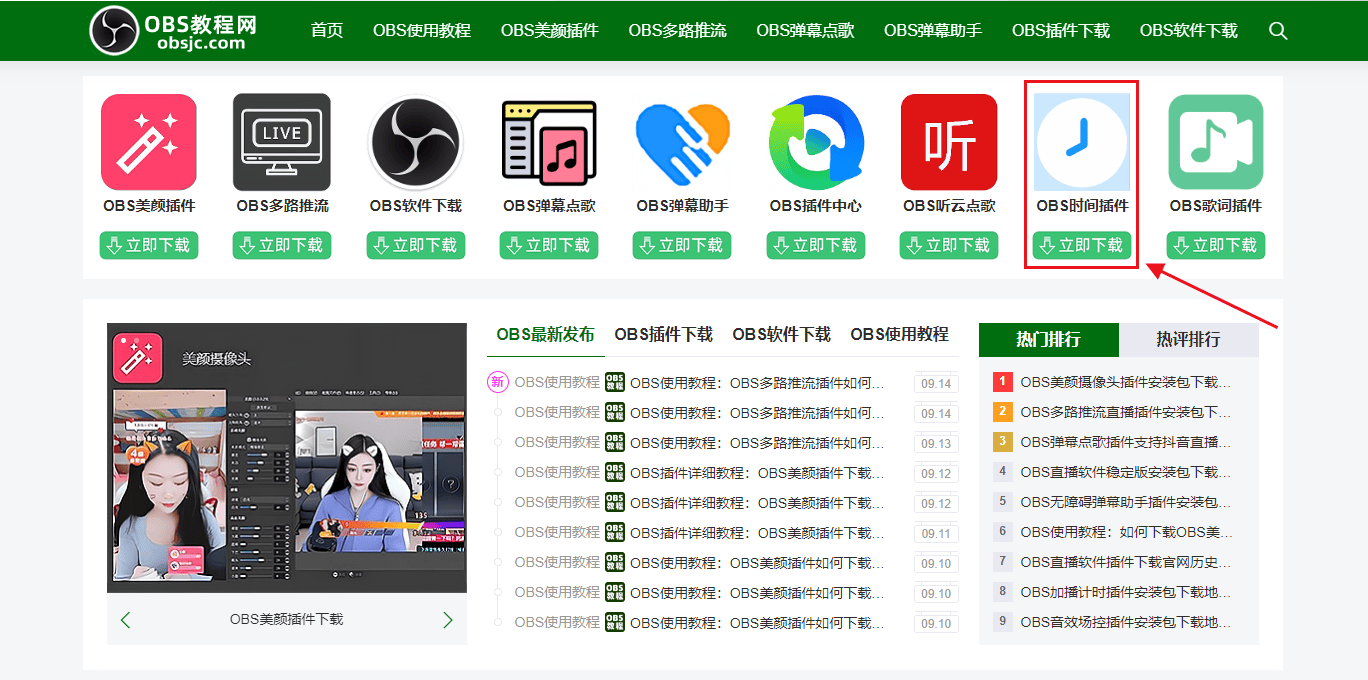Click the OBS时间插件 clock icon
The width and height of the screenshot is (1368, 680).
(1081, 140)
